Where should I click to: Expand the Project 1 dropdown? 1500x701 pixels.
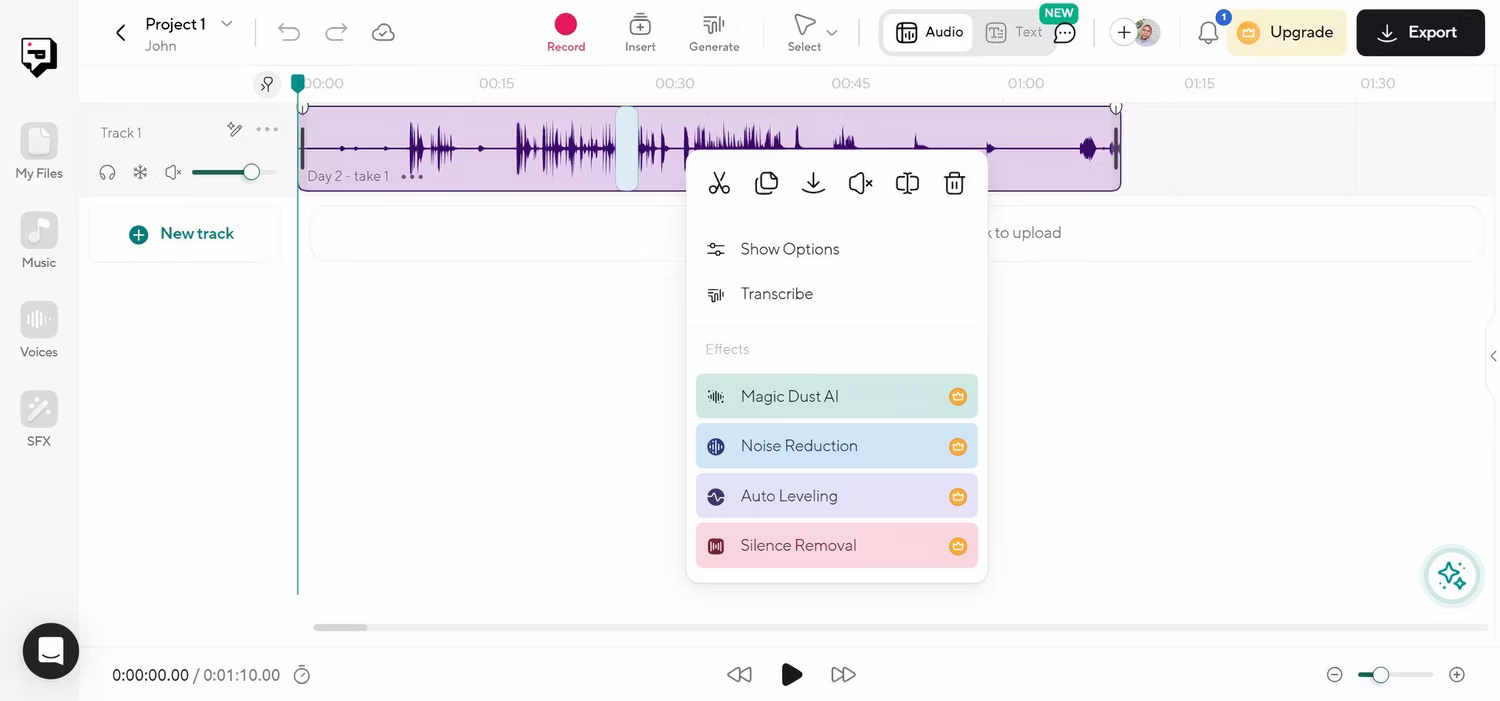coord(227,23)
